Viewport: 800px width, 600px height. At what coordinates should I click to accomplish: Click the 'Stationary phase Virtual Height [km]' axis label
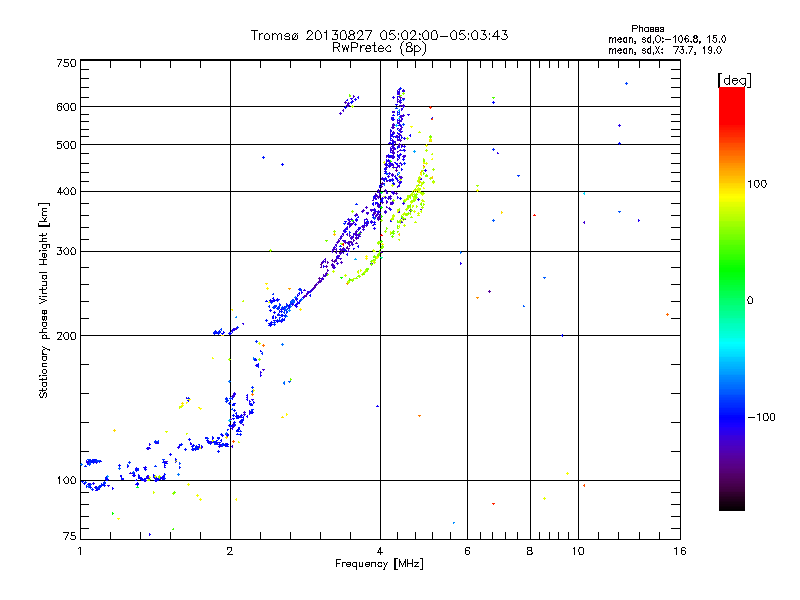(x=44, y=300)
